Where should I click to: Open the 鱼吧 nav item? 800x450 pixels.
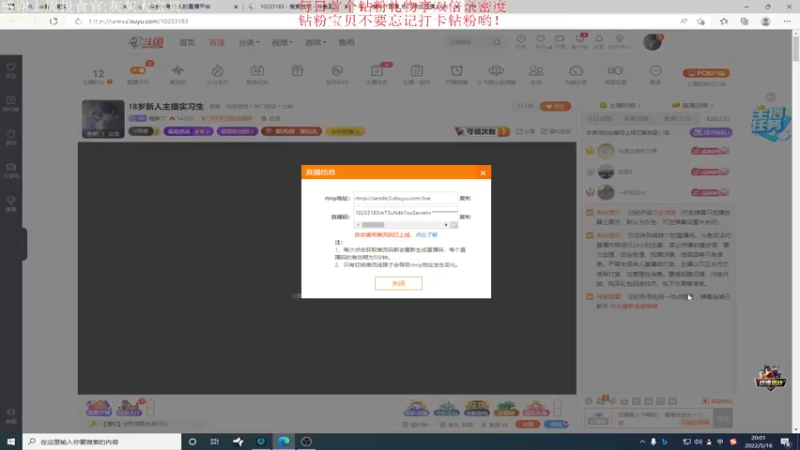point(346,42)
